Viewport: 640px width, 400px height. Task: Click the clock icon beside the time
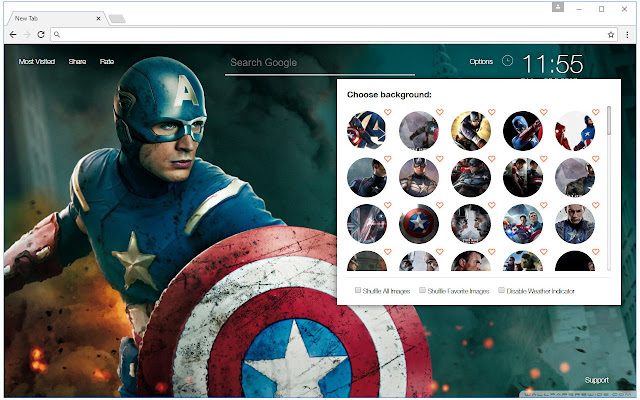click(x=507, y=61)
